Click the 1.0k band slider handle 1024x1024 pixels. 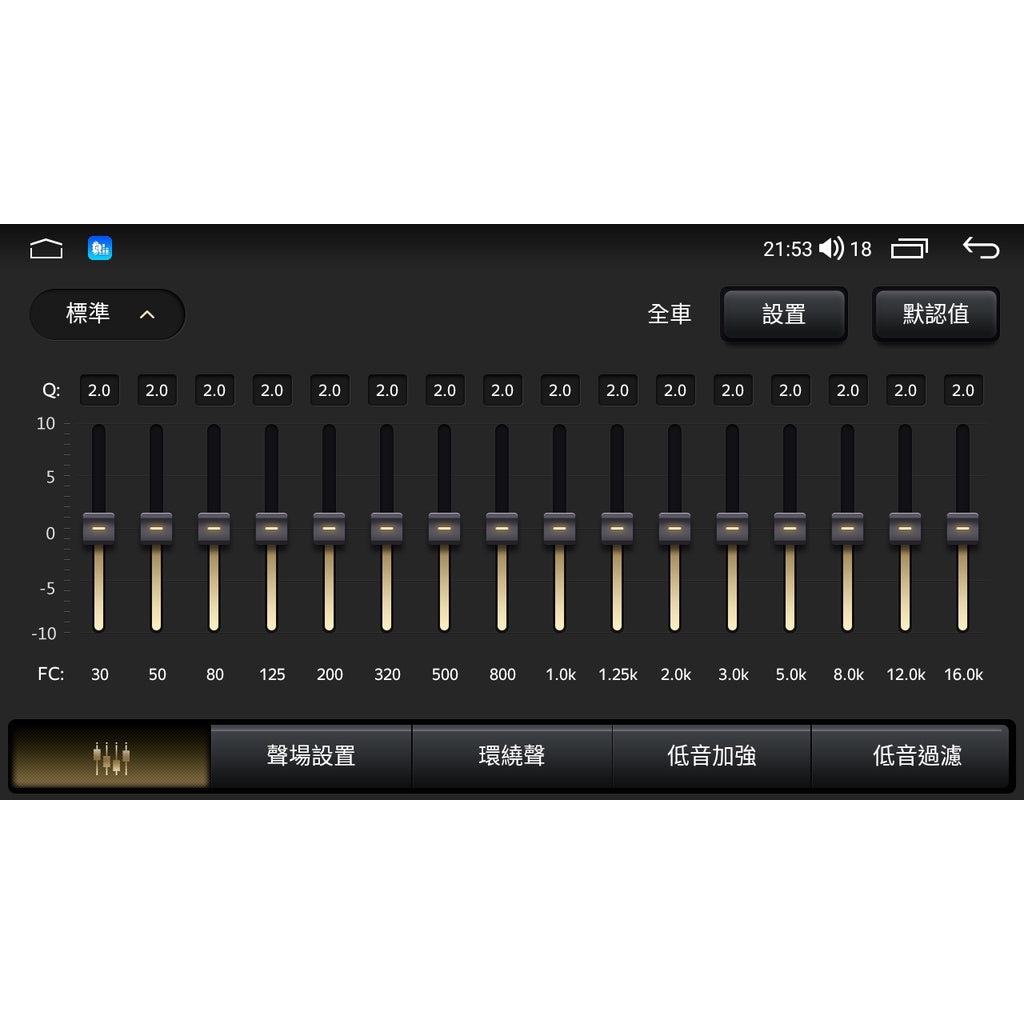(560, 528)
